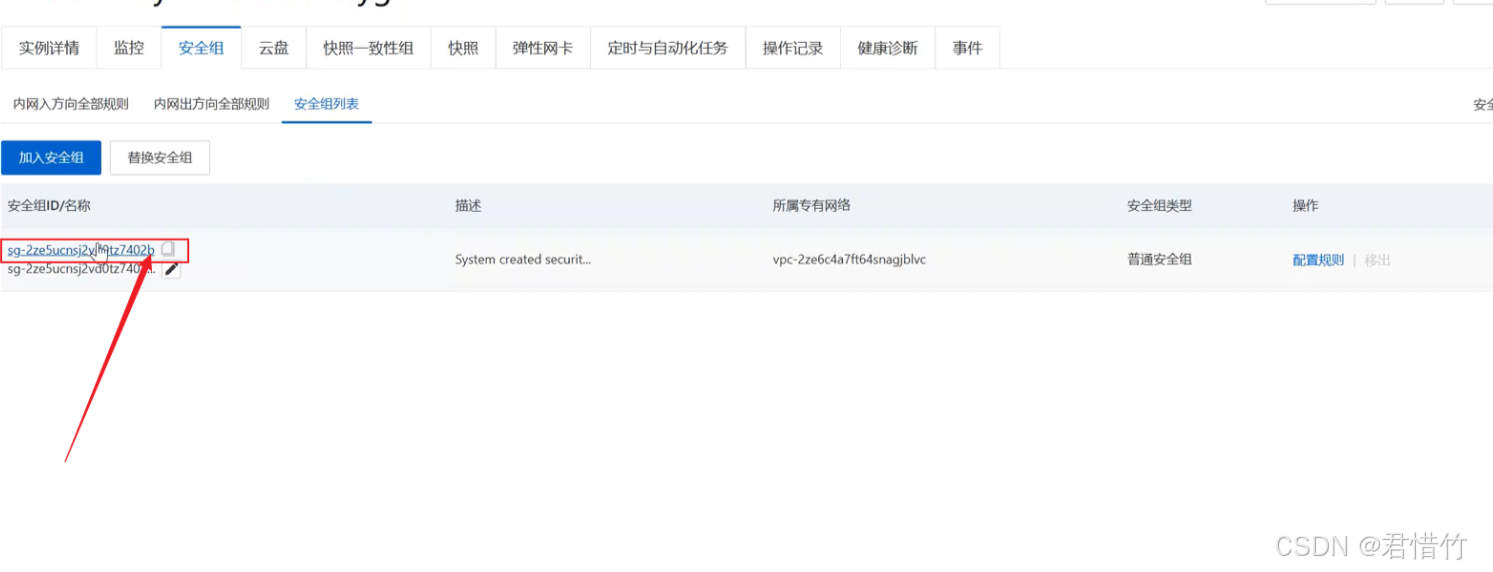The image size is (1493, 572).
Task: Open the 云盘 tab
Action: 273,48
